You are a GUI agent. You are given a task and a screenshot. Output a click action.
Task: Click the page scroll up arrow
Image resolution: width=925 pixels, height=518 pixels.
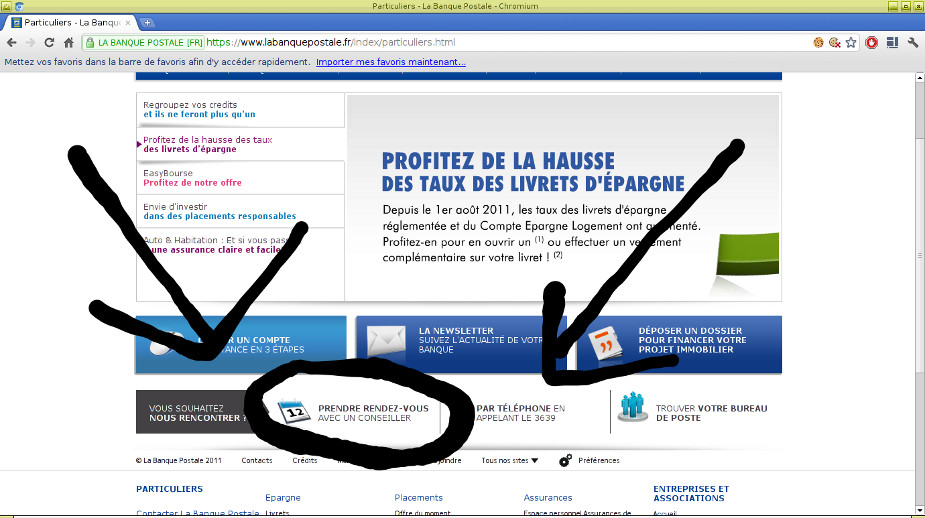coord(920,77)
